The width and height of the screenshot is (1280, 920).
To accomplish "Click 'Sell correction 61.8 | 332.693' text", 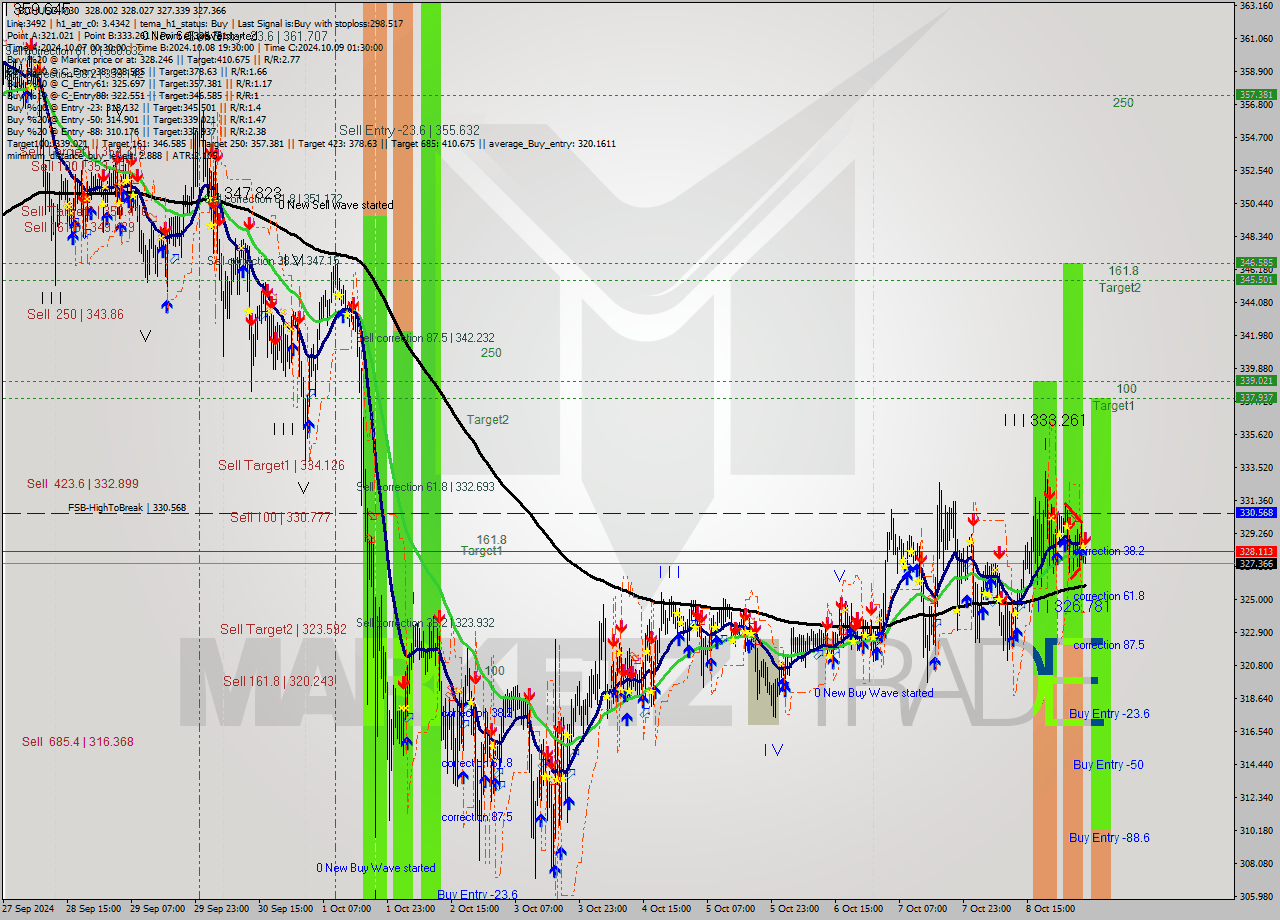I will pyautogui.click(x=425, y=487).
